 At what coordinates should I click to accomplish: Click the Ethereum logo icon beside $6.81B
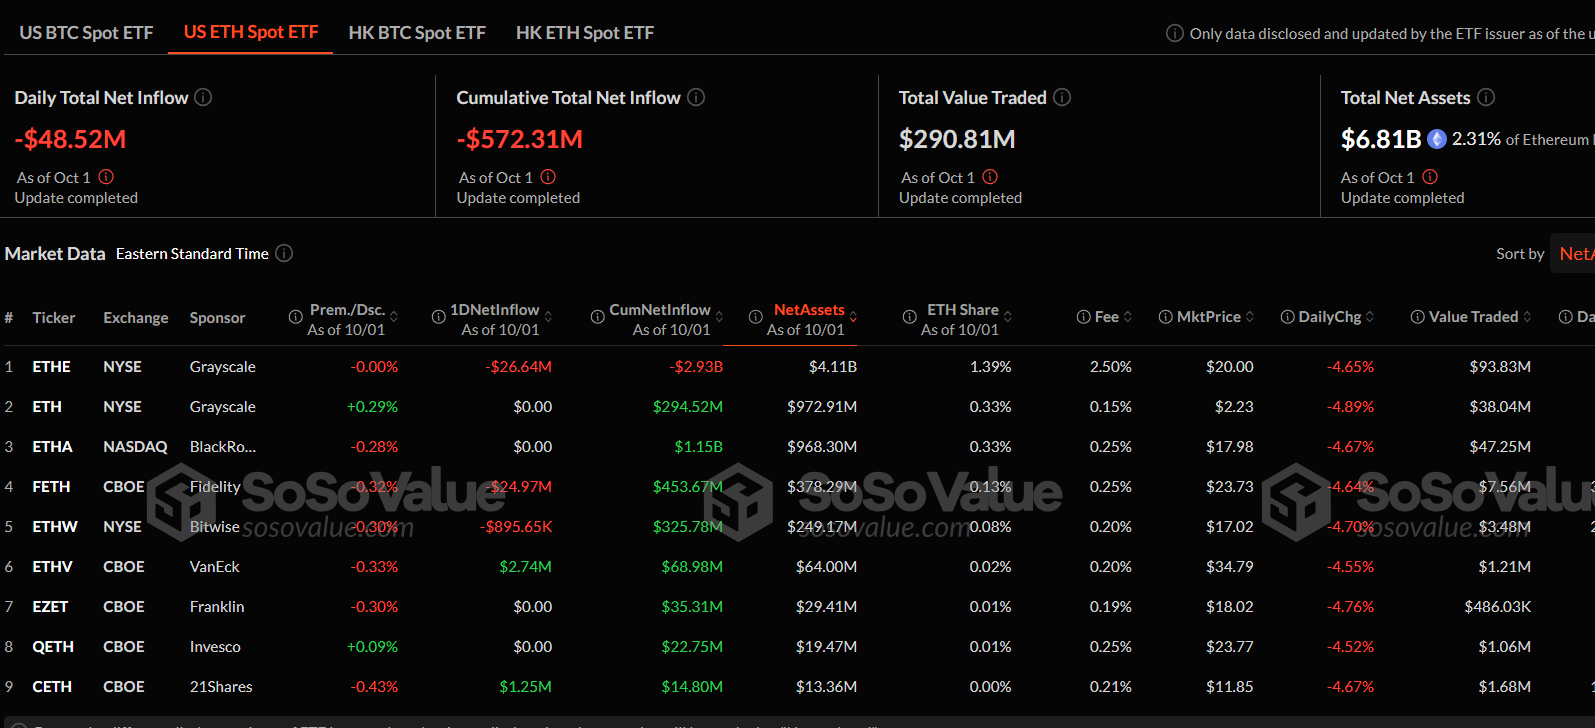(1437, 139)
